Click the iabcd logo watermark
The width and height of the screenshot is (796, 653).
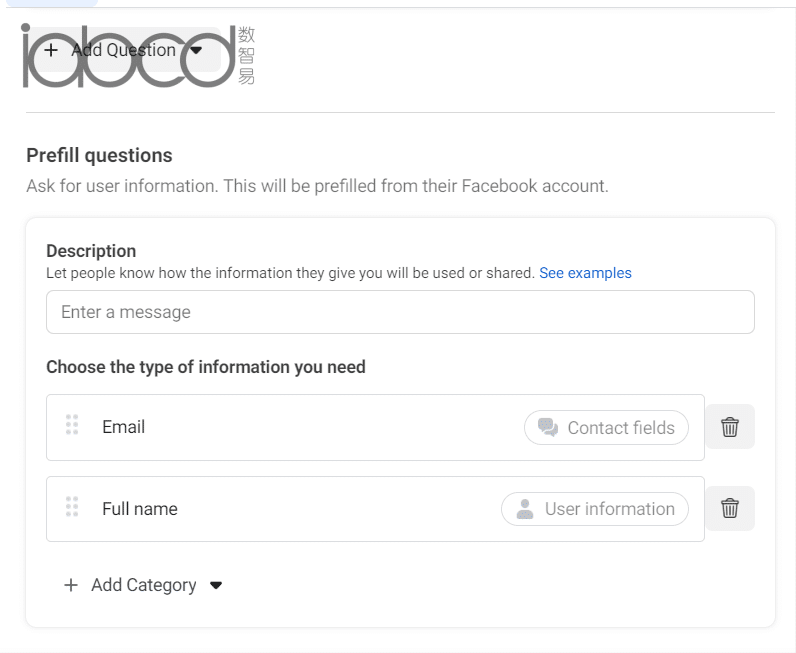point(138,56)
